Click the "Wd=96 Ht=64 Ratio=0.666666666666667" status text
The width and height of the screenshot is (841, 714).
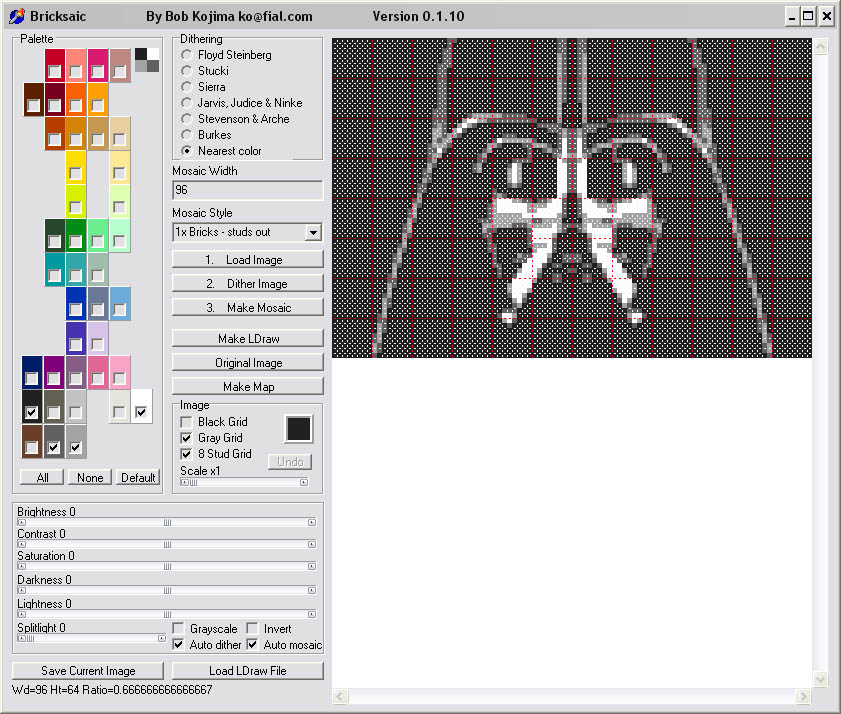pyautogui.click(x=112, y=690)
